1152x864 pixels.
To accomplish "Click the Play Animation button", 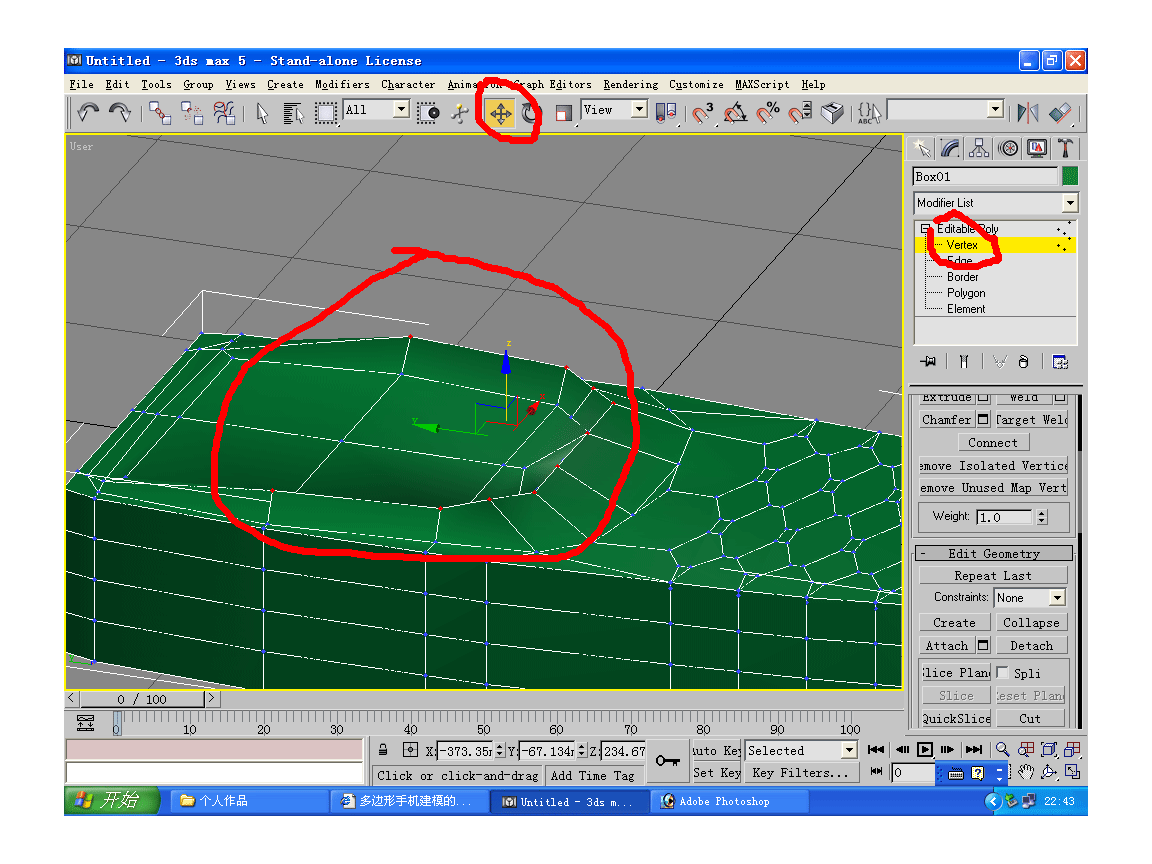I will (x=925, y=749).
